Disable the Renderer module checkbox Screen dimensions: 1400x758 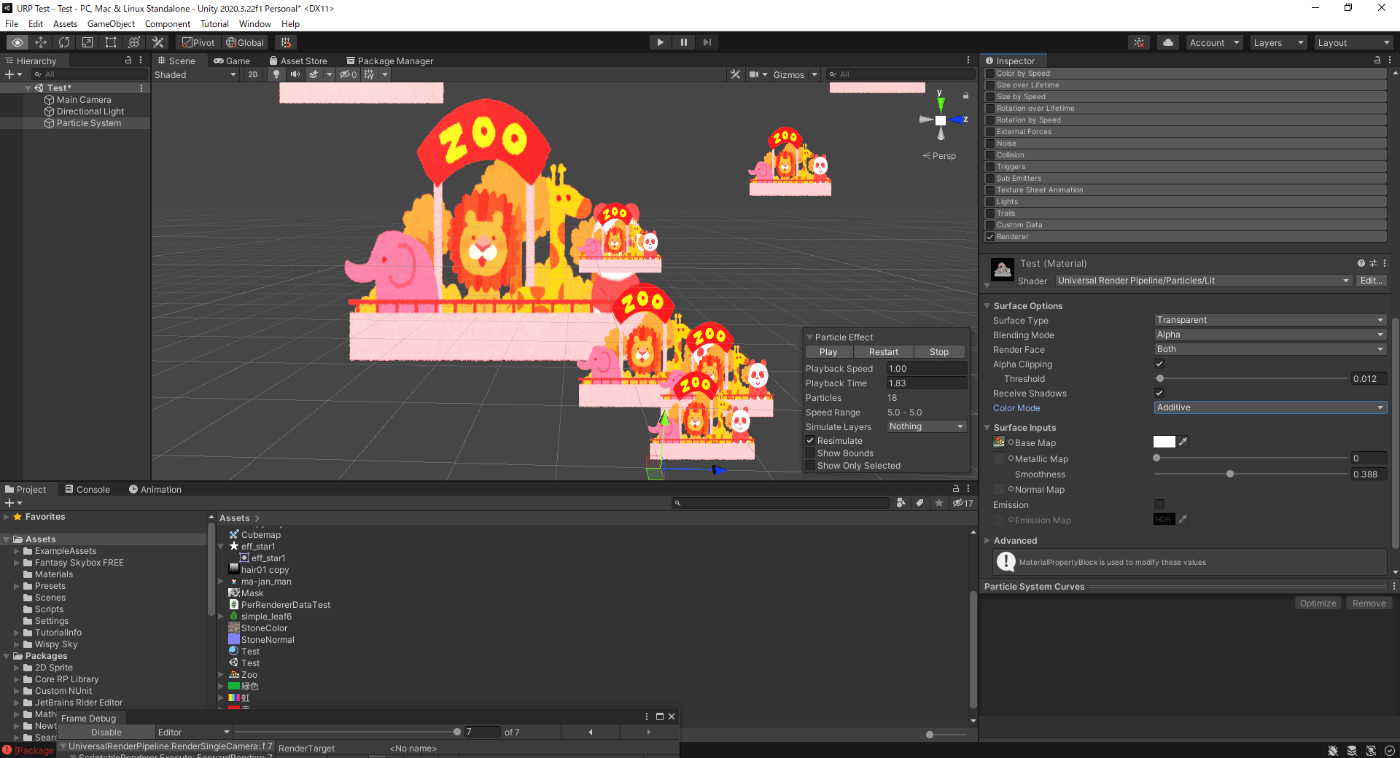[x=991, y=237]
